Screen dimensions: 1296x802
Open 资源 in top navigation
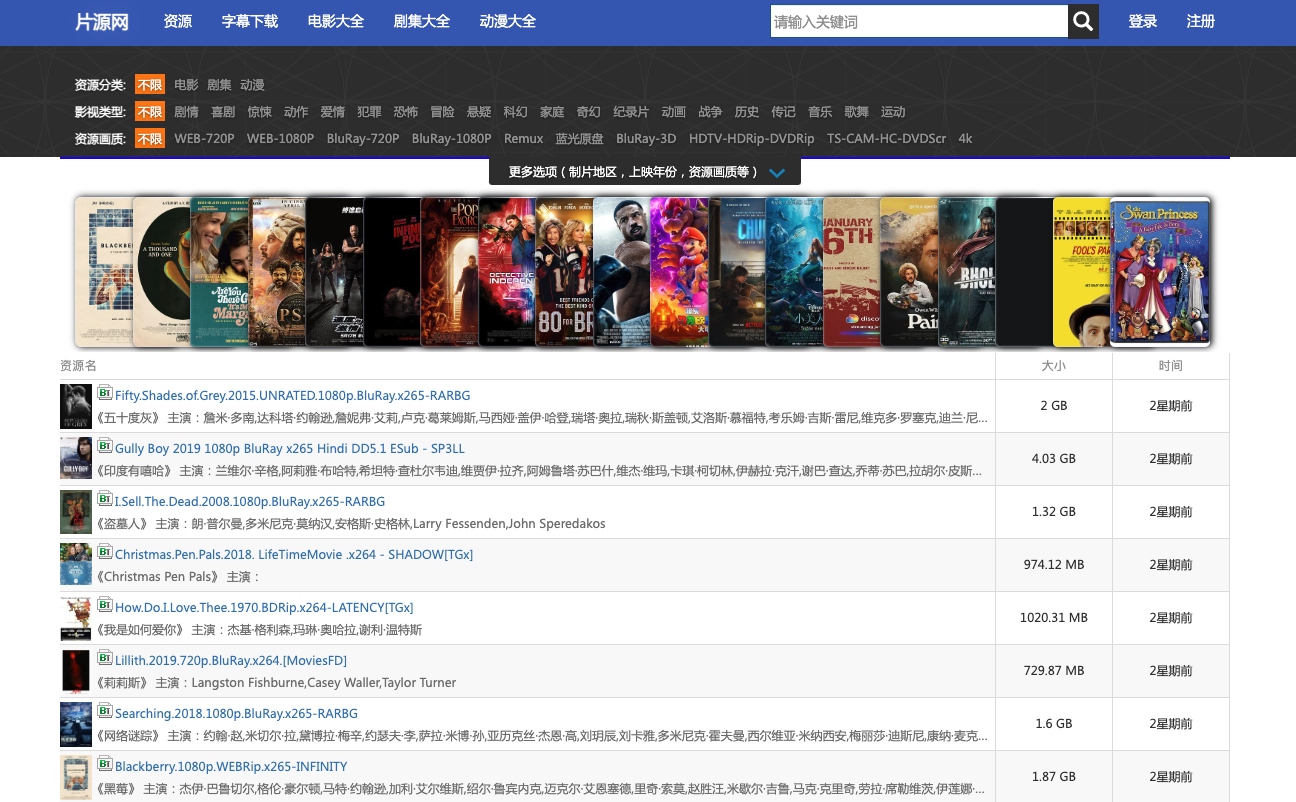(178, 21)
